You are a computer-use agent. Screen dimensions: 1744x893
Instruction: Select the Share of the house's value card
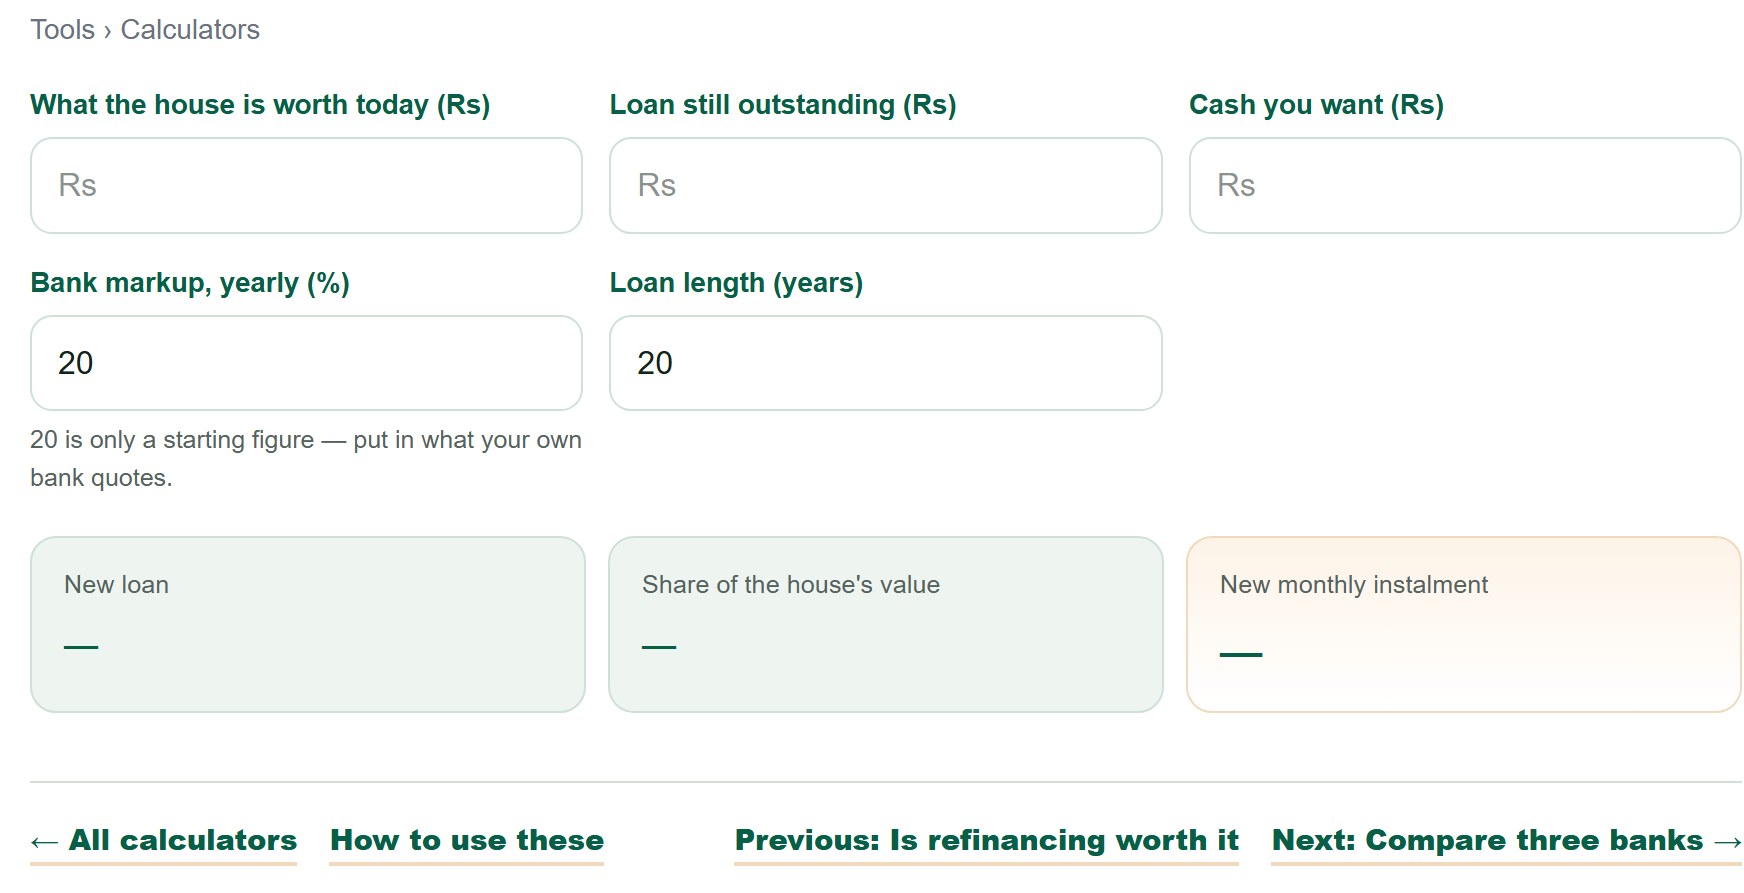tap(886, 624)
